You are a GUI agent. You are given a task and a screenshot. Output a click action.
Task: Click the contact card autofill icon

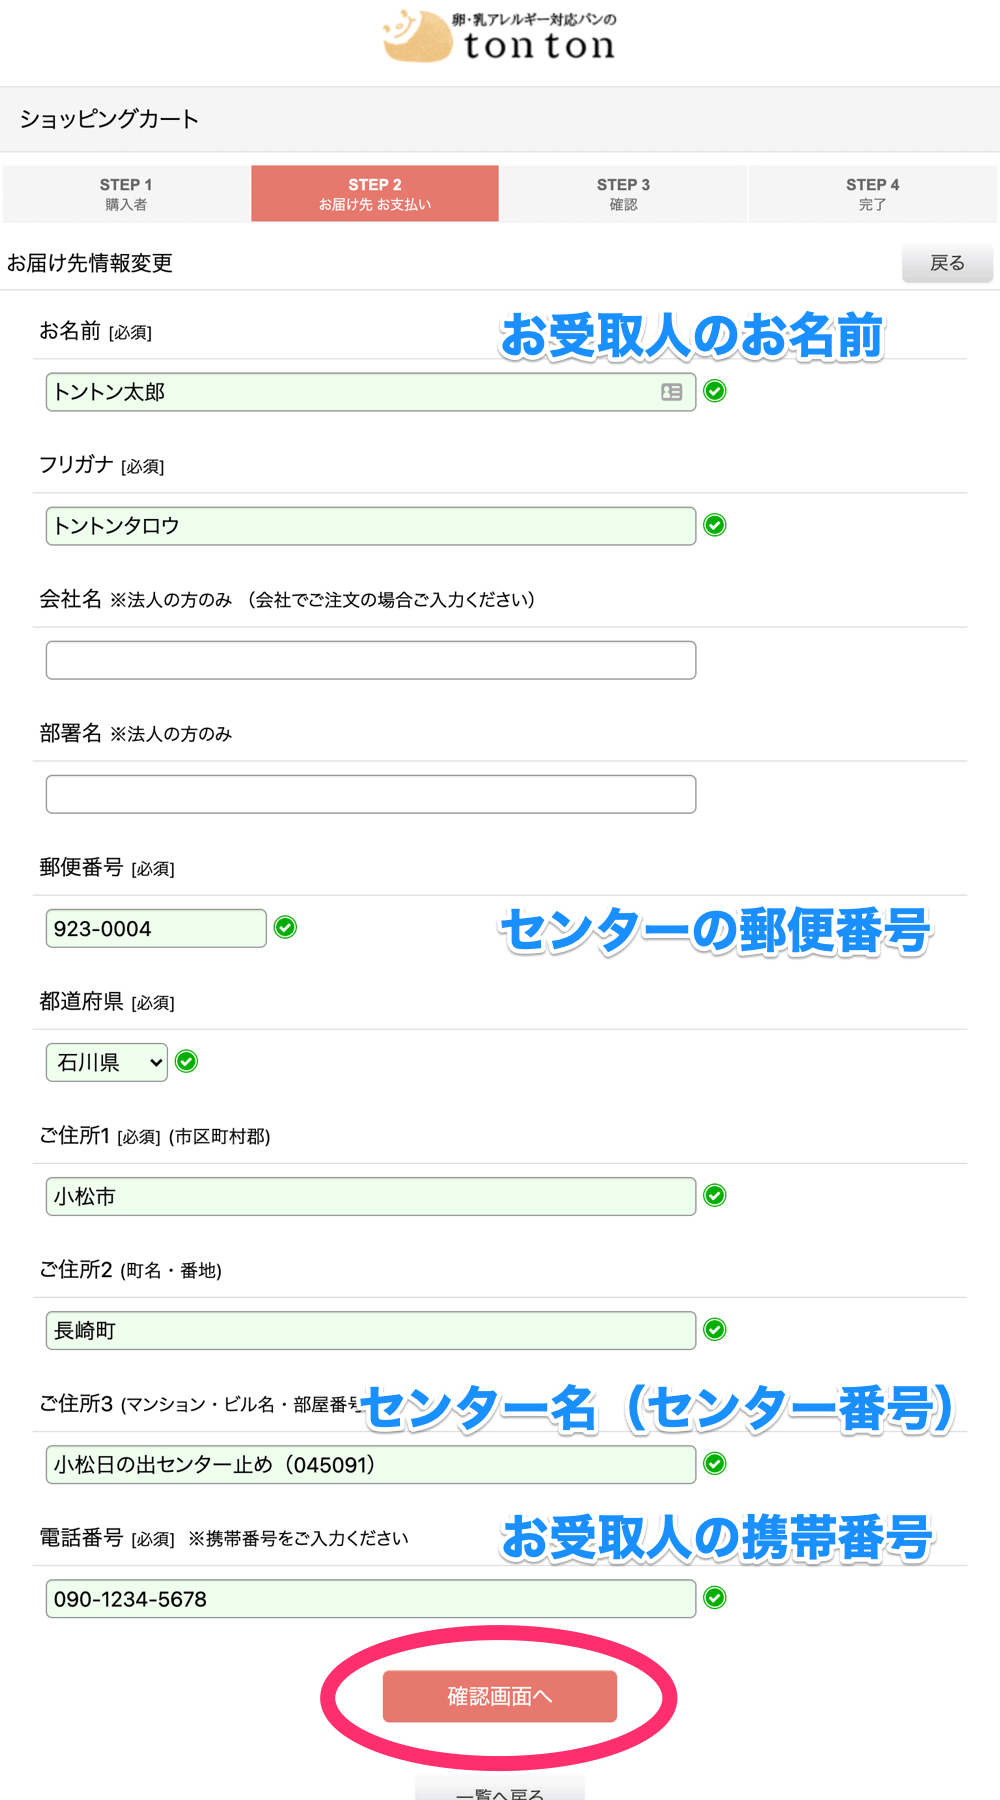672,392
